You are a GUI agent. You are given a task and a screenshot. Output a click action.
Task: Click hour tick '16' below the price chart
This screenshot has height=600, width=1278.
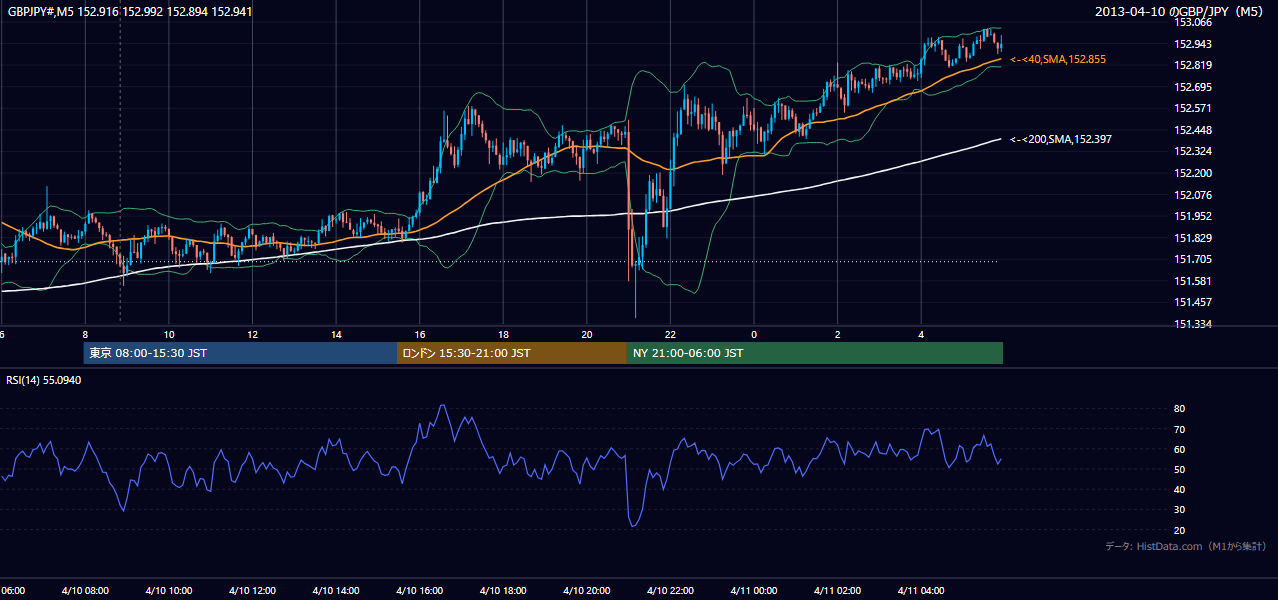coord(420,335)
